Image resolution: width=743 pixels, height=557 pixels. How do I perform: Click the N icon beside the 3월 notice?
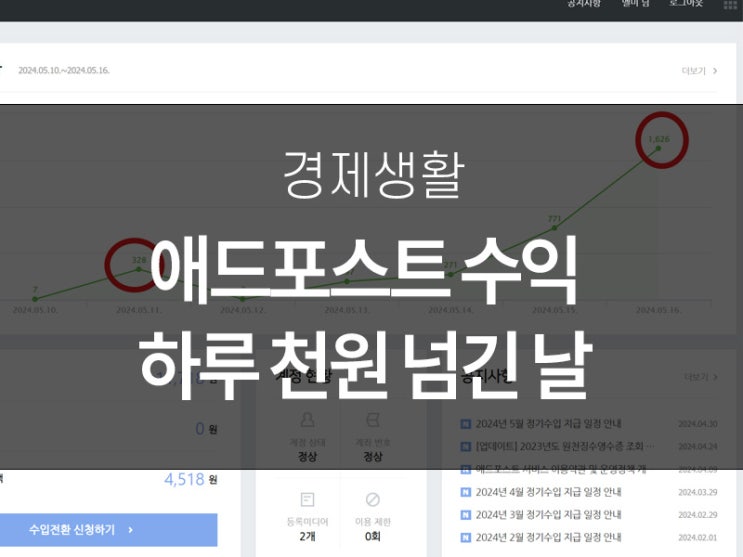[x=466, y=514]
